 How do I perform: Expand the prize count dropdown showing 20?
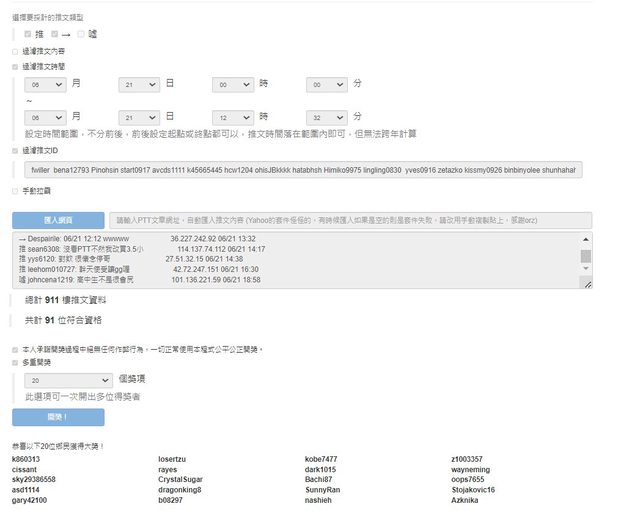point(68,381)
